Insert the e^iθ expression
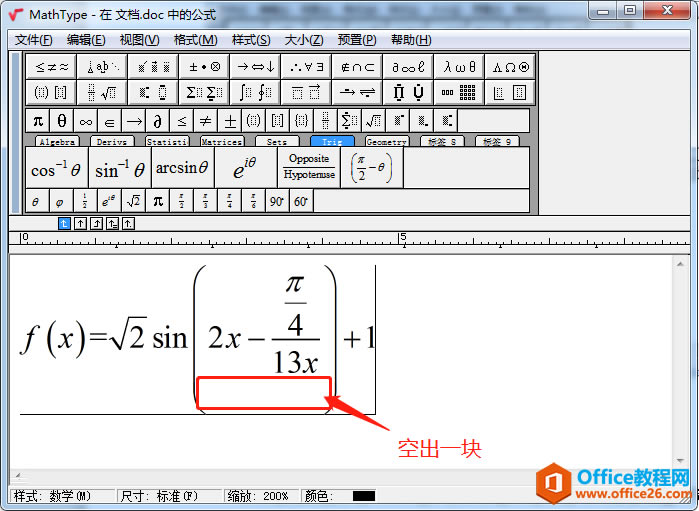699x511 pixels. (246, 168)
